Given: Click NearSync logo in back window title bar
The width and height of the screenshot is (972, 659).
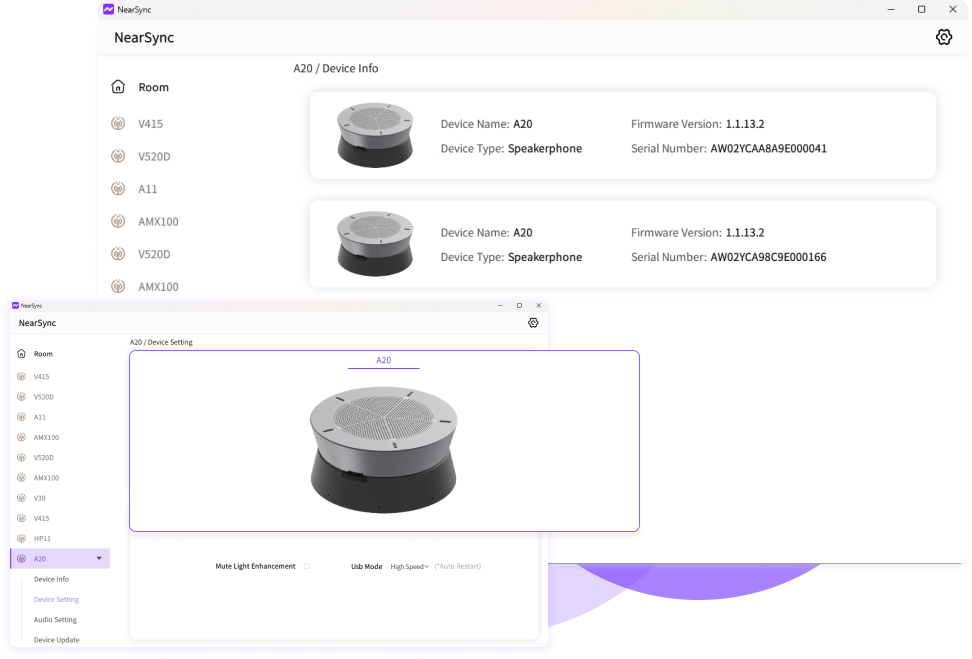Looking at the screenshot, I should pos(108,9).
